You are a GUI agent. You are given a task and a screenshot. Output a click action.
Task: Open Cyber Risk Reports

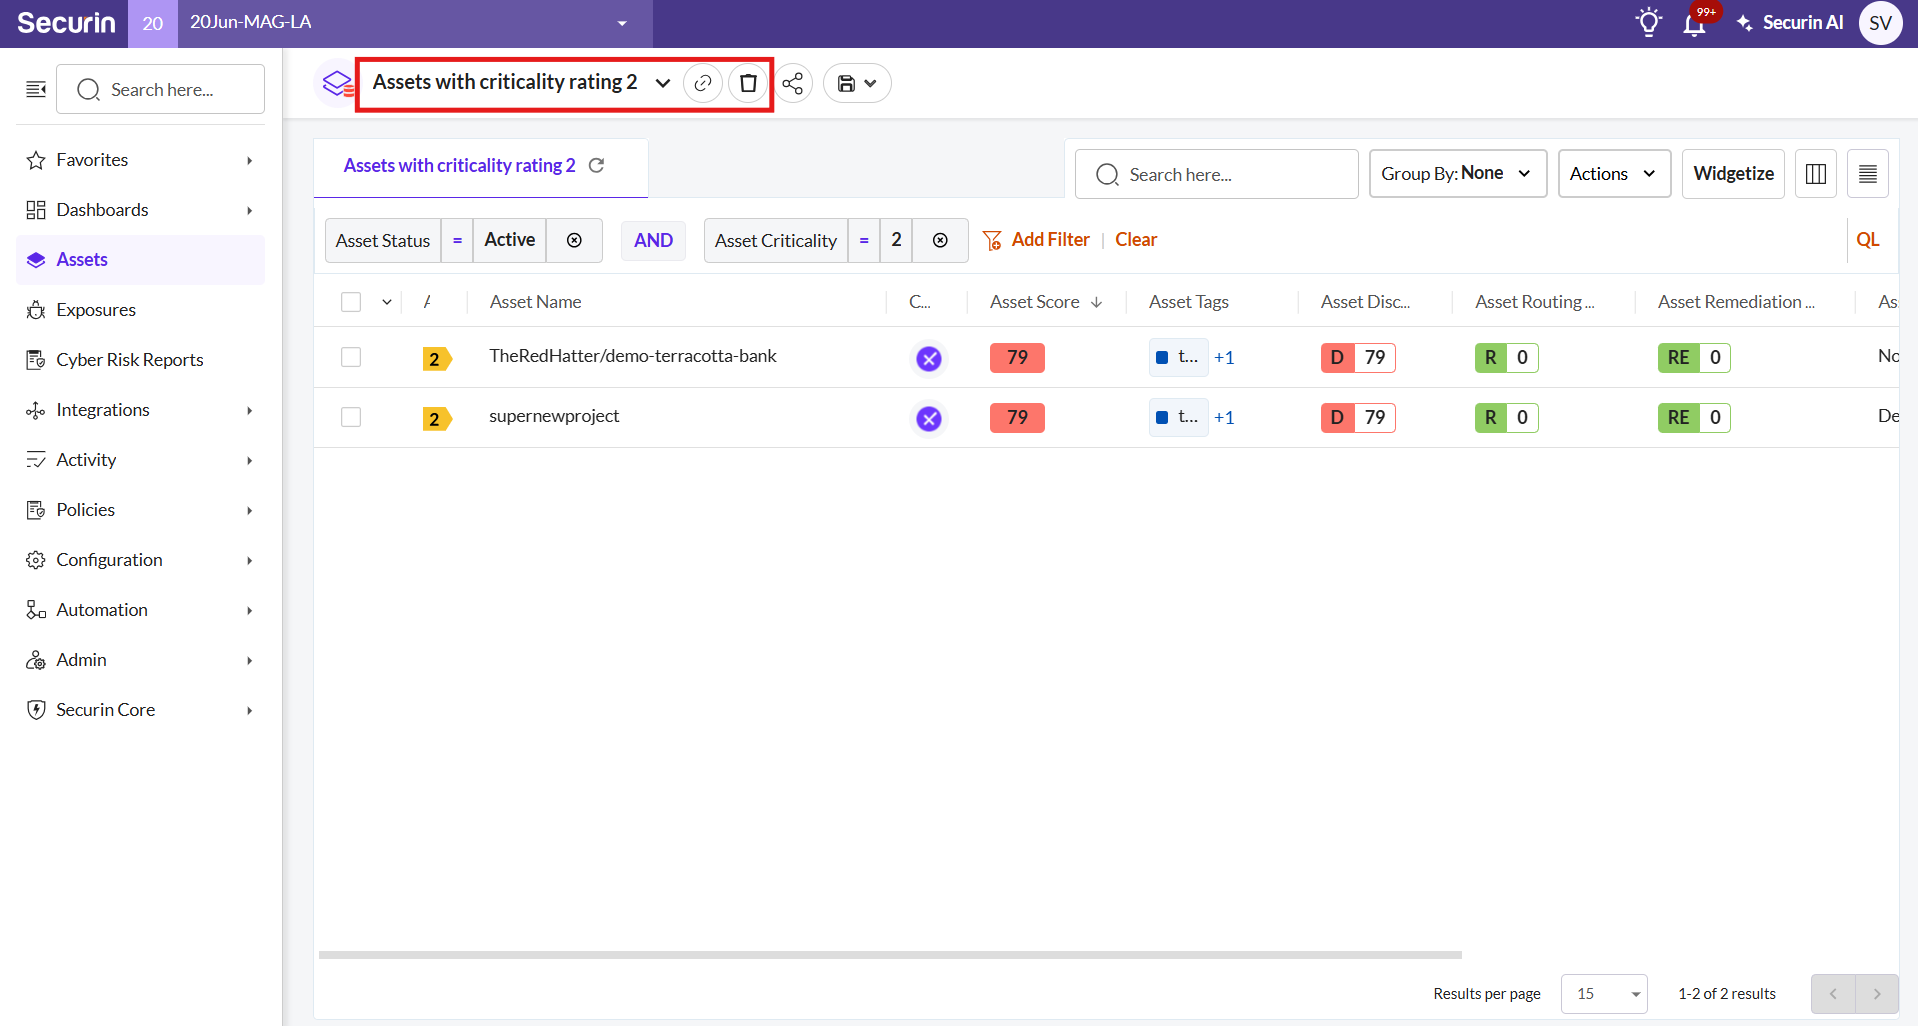(140, 360)
